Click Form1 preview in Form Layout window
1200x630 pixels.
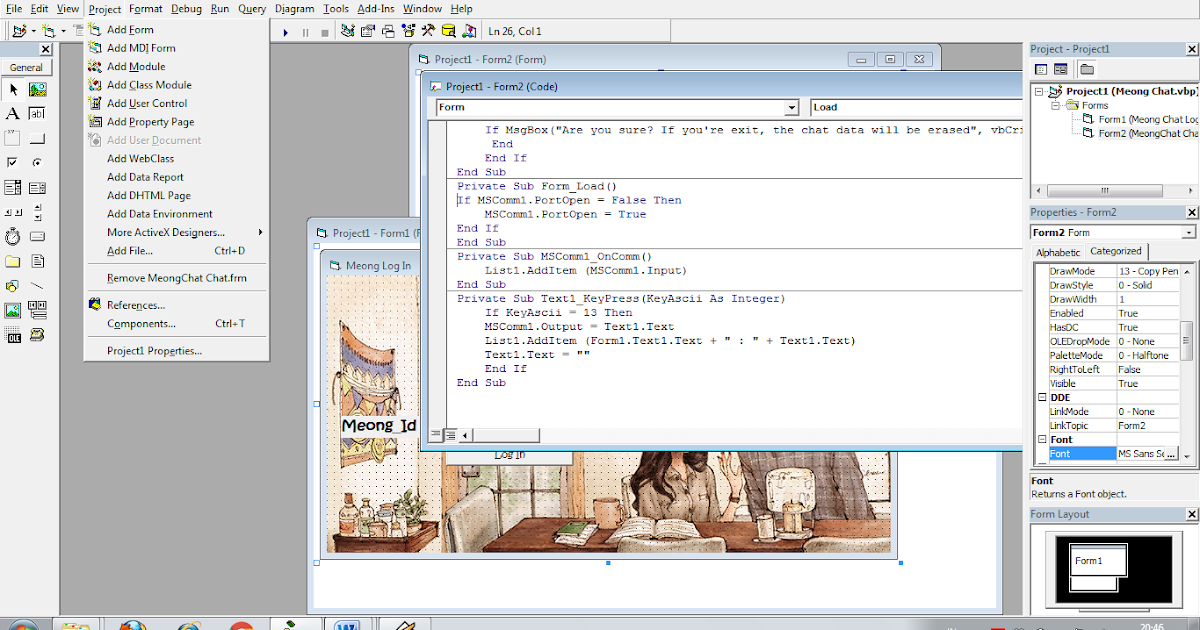tap(1098, 561)
